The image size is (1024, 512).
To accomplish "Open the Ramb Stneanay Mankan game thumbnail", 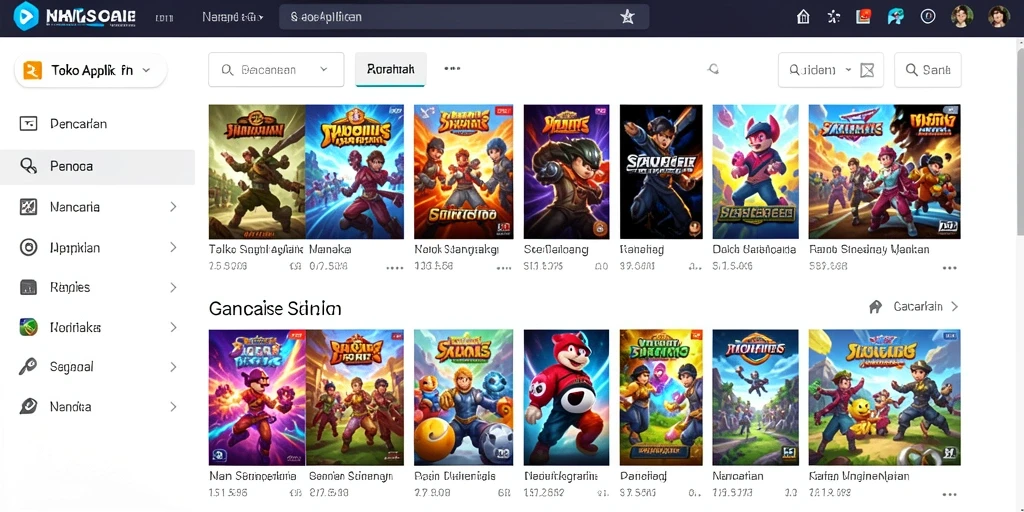I will [x=884, y=172].
